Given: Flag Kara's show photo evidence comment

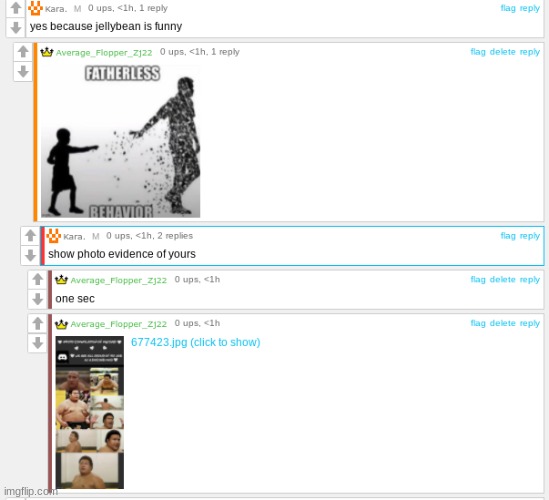Looking at the screenshot, I should click(x=508, y=236).
